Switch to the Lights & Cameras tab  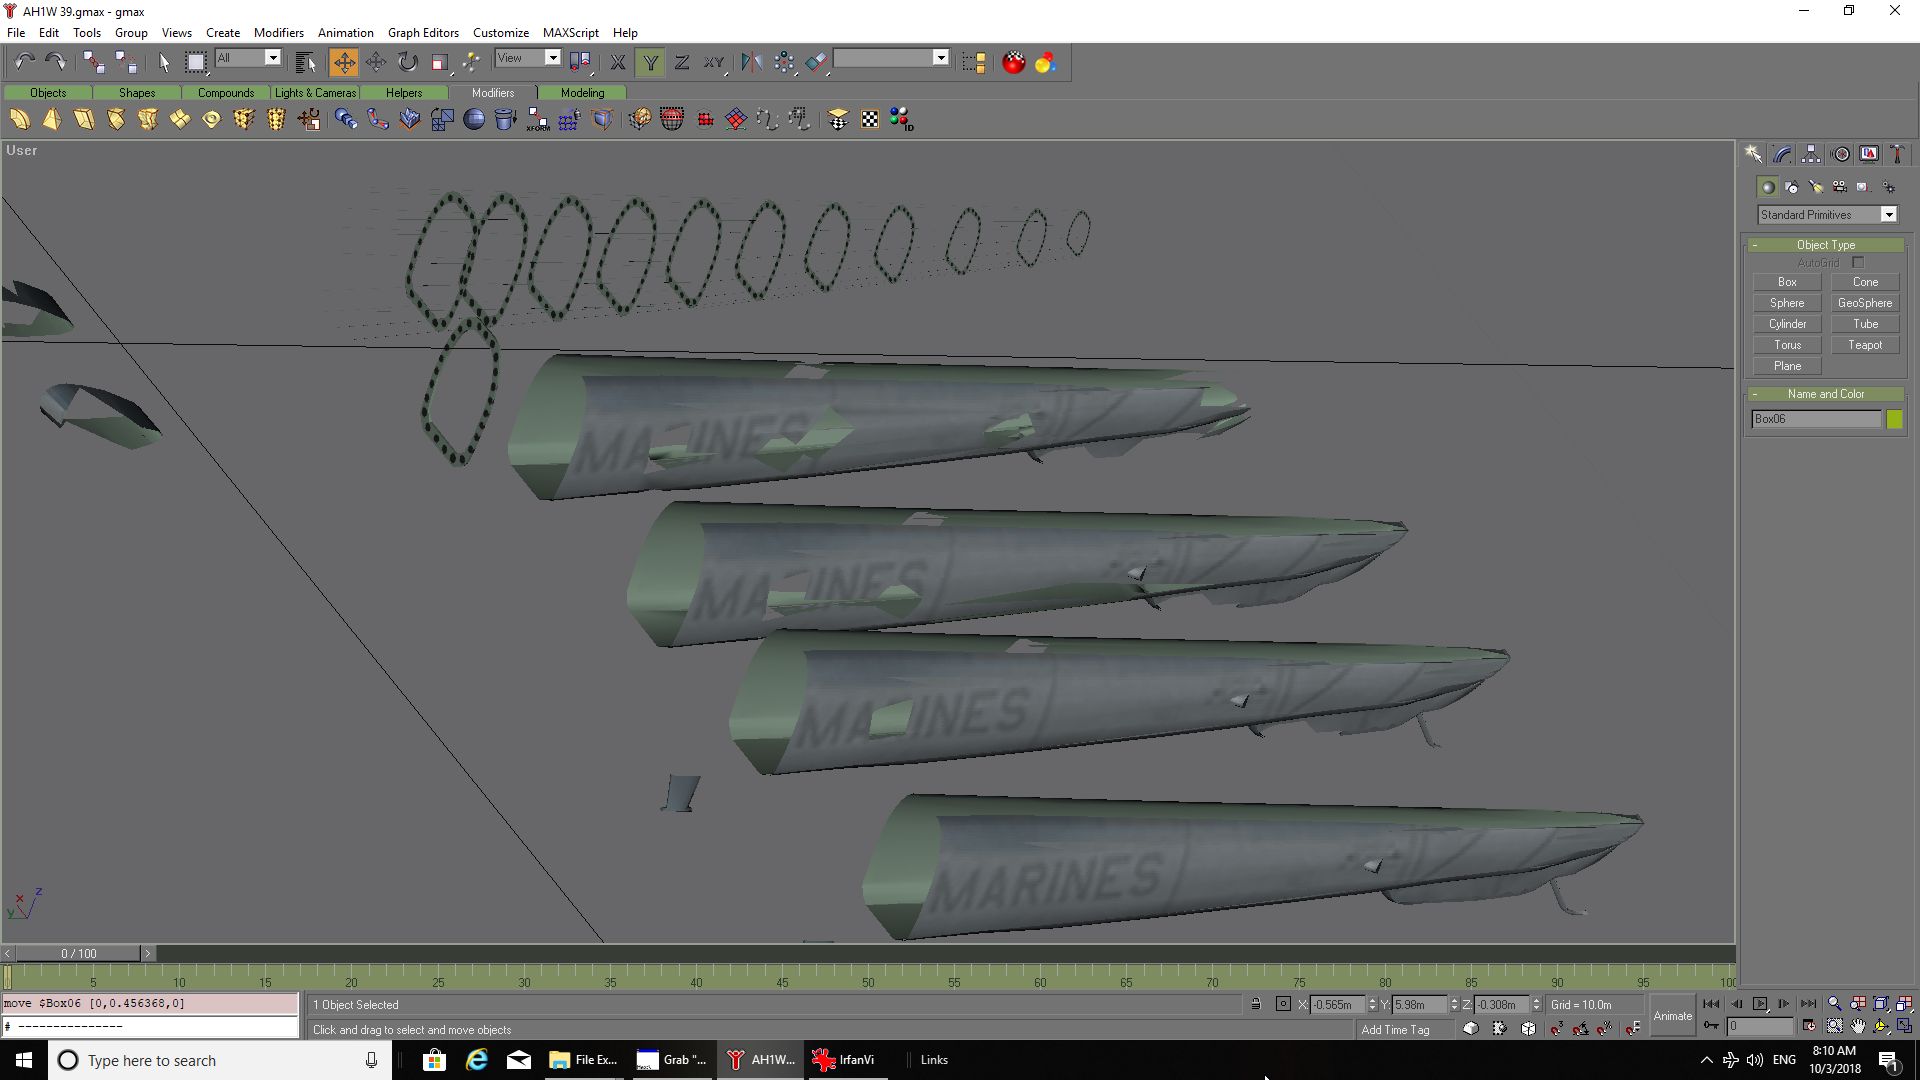315,92
